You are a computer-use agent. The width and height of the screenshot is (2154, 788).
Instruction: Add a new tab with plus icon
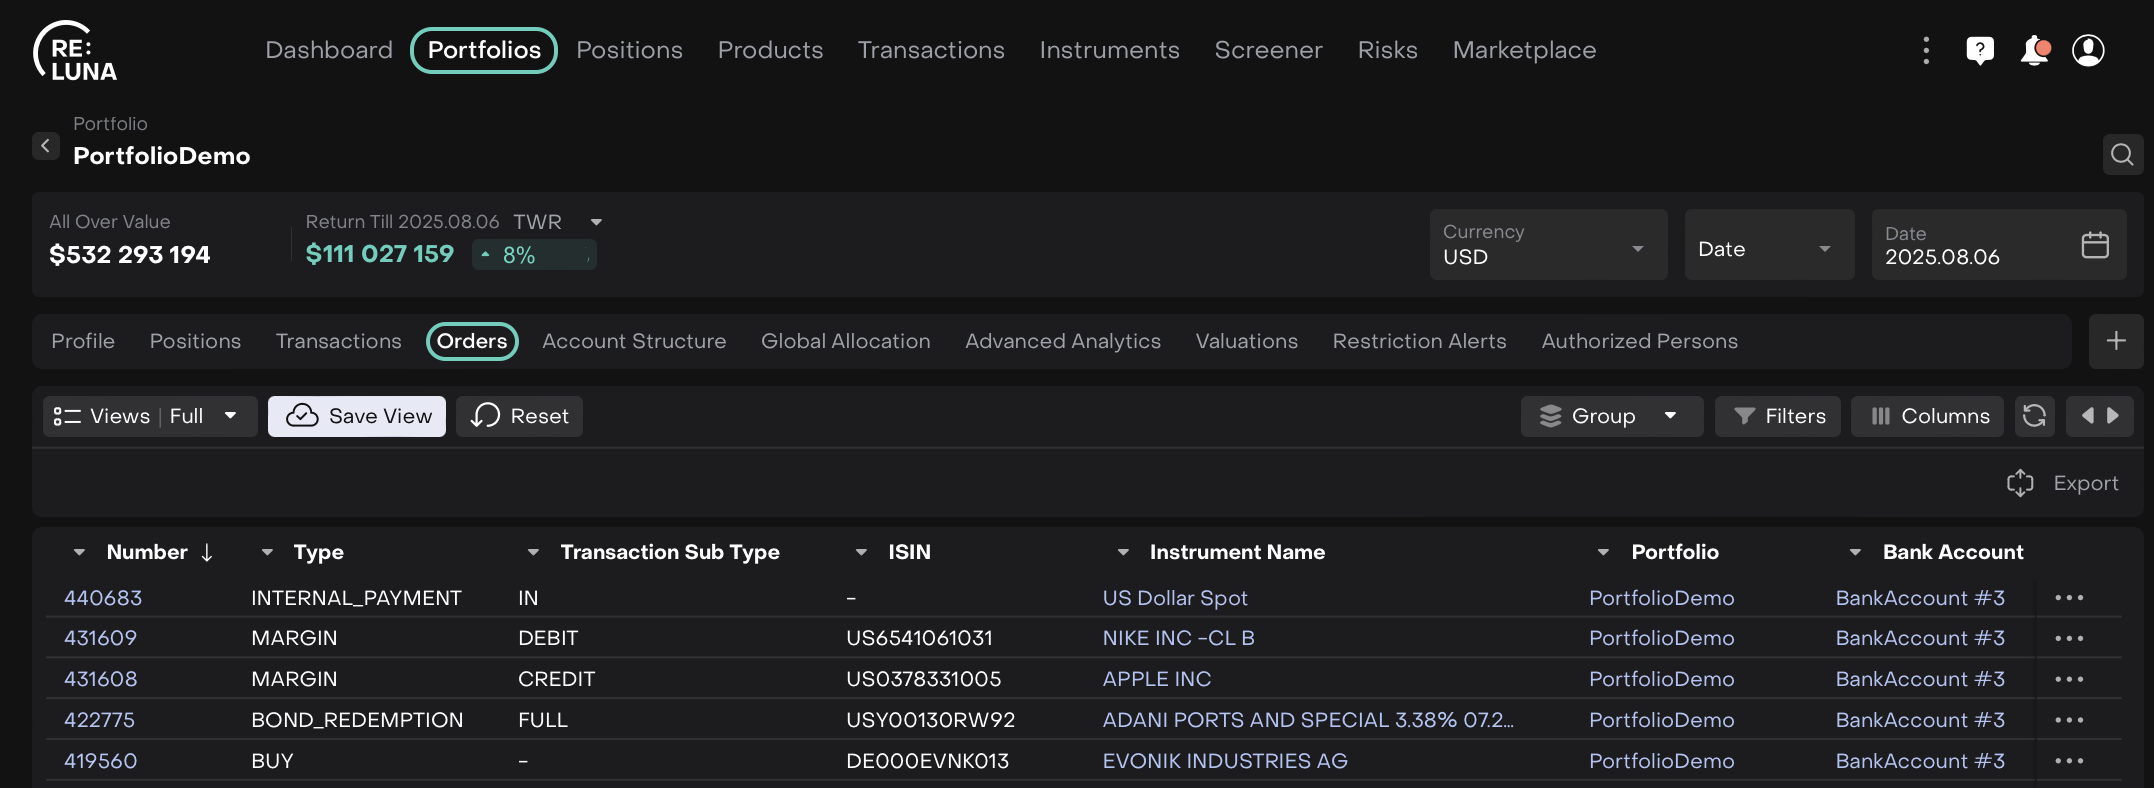tap(2115, 341)
